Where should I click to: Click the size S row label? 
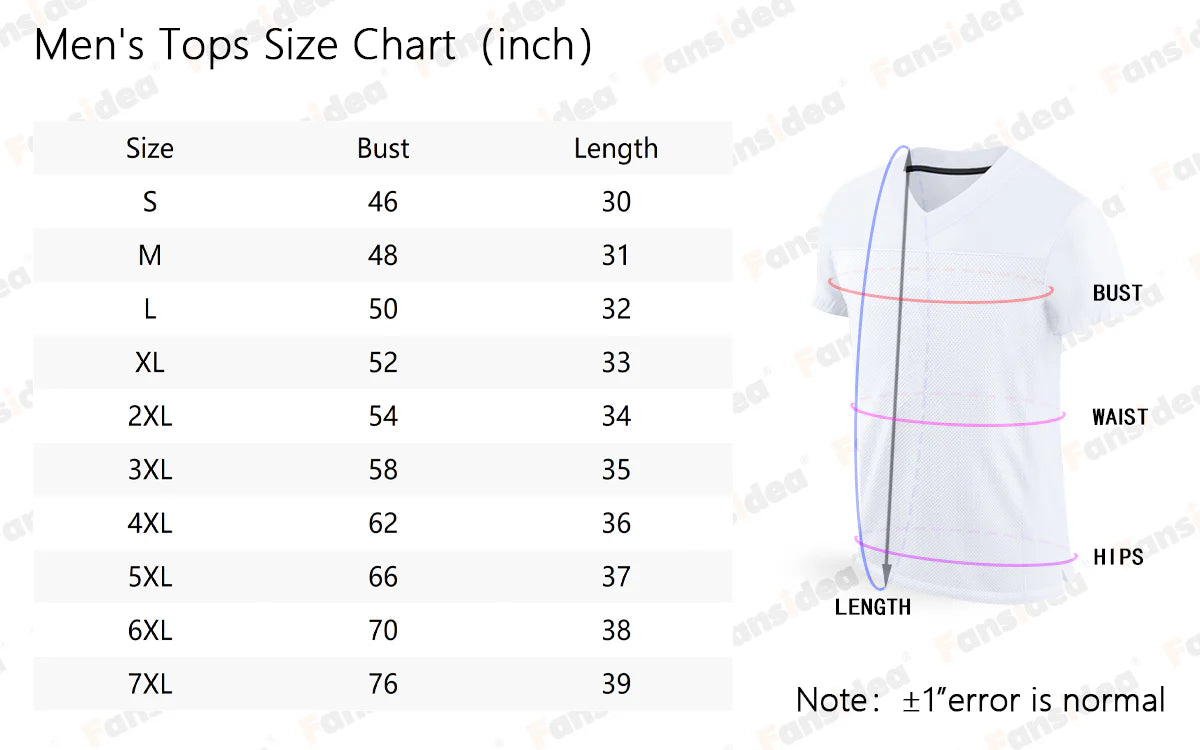pos(150,202)
